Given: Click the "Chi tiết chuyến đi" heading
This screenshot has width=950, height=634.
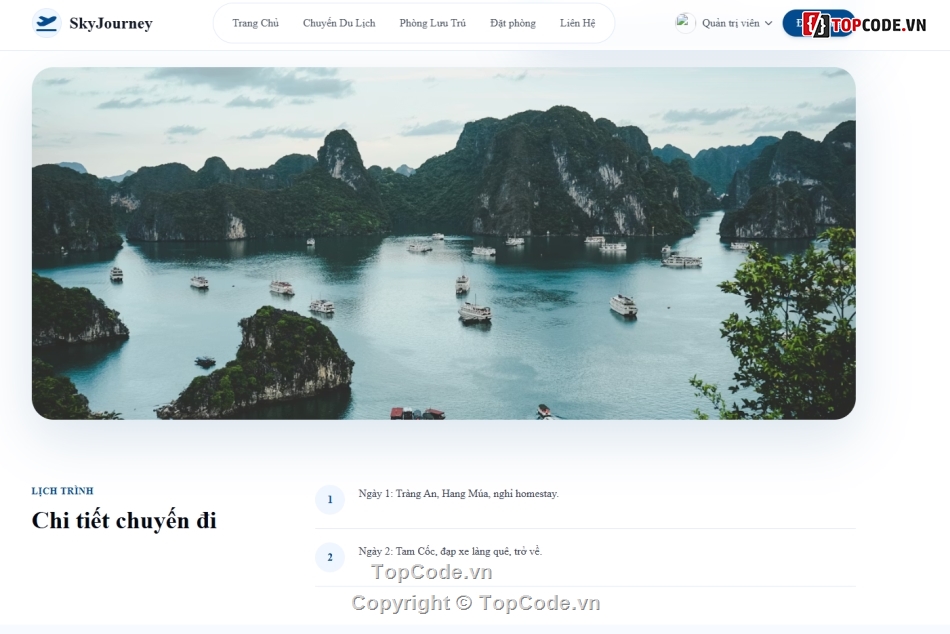Looking at the screenshot, I should point(124,521).
